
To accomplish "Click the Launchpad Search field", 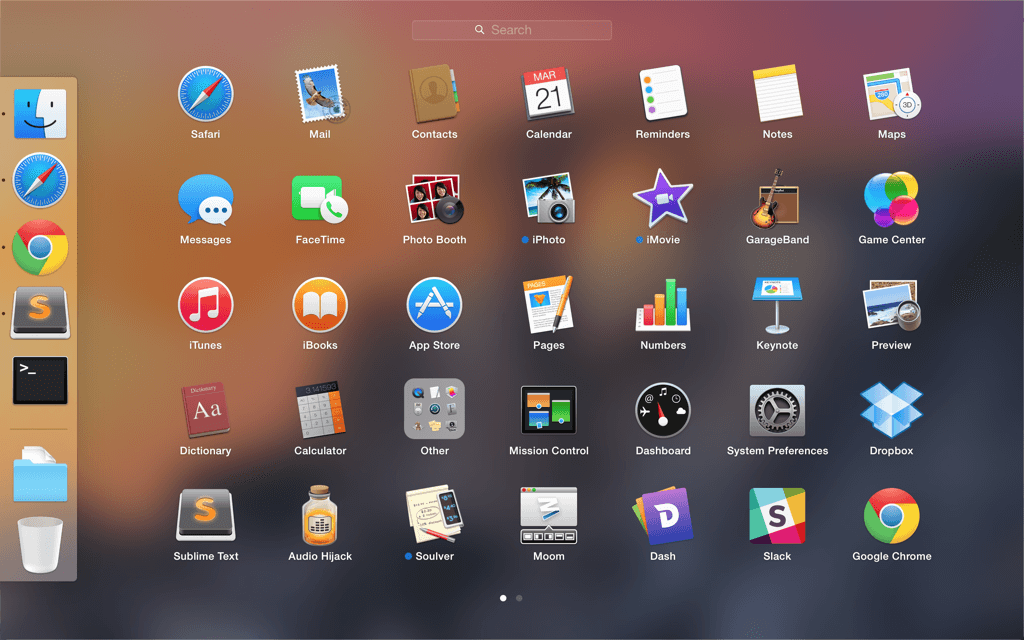I will click(512, 30).
